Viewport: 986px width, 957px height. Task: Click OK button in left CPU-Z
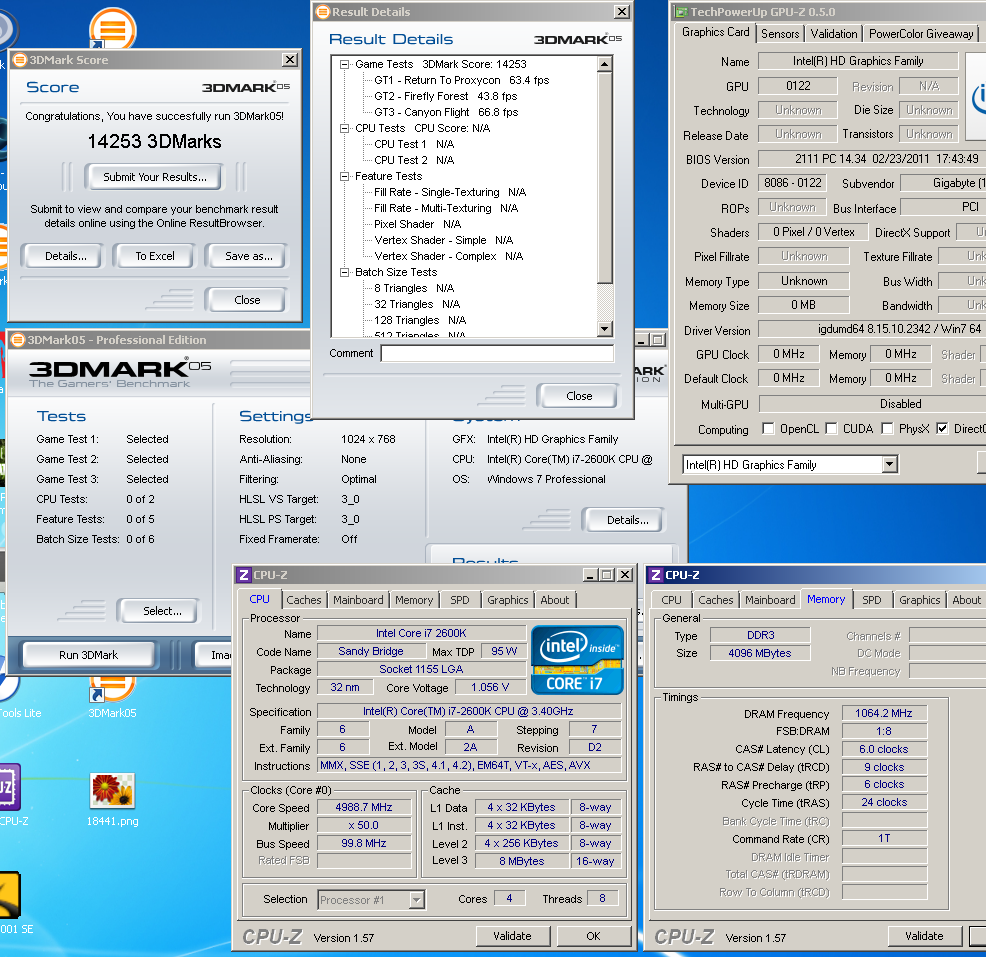tap(594, 936)
